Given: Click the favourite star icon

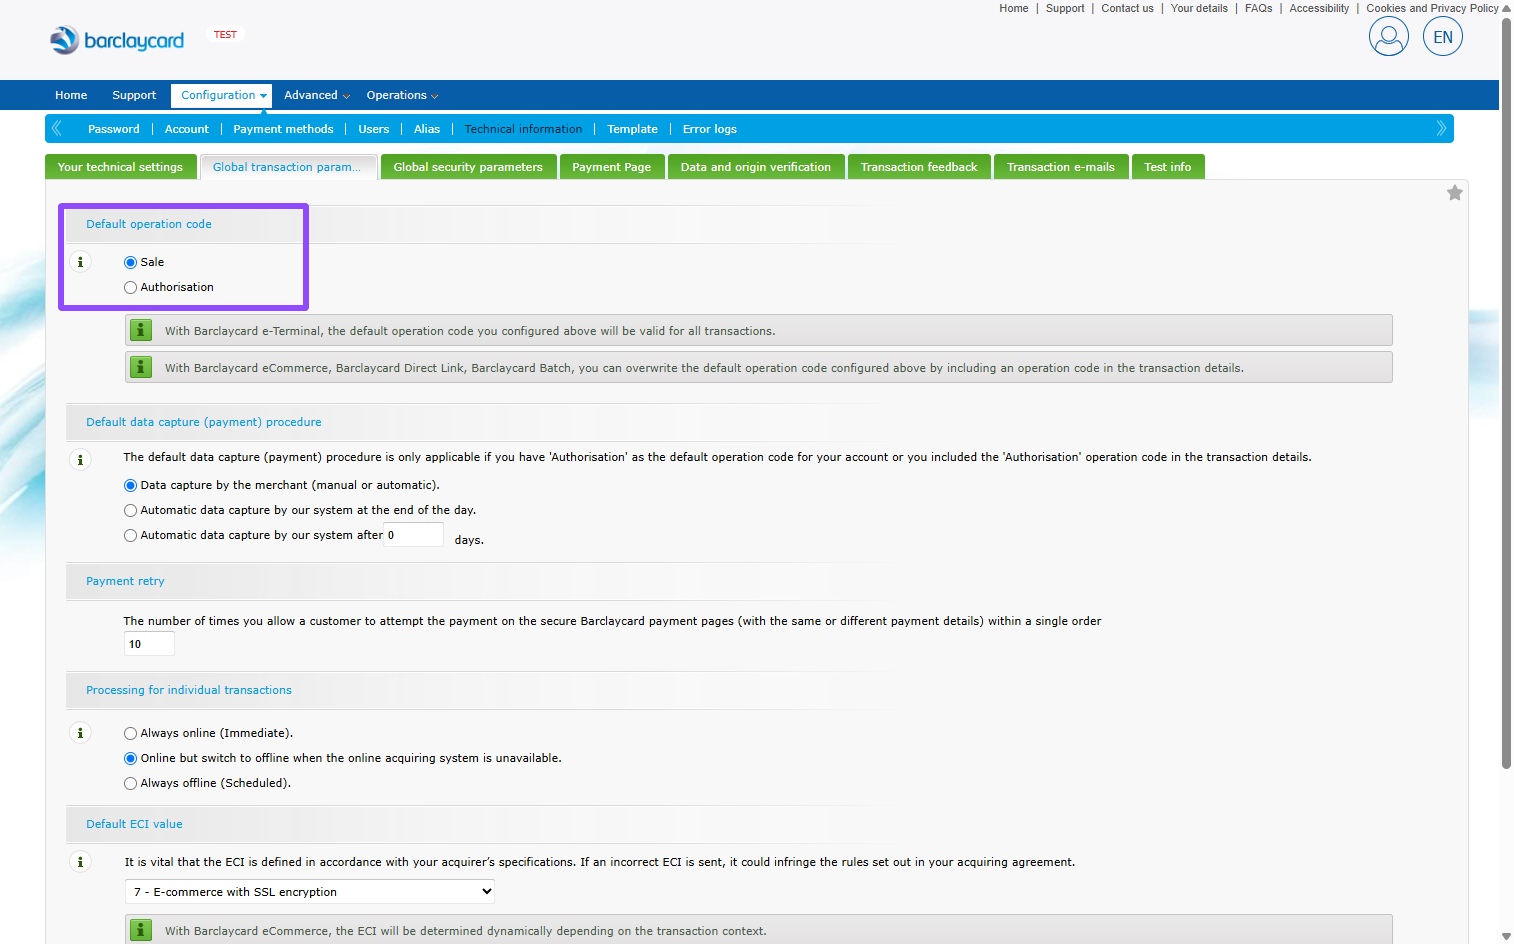Looking at the screenshot, I should coord(1454,193).
